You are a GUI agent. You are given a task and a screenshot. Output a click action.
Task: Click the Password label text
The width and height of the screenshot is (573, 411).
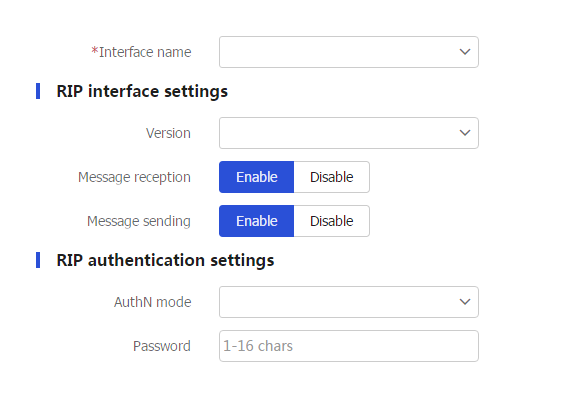[x=162, y=346]
